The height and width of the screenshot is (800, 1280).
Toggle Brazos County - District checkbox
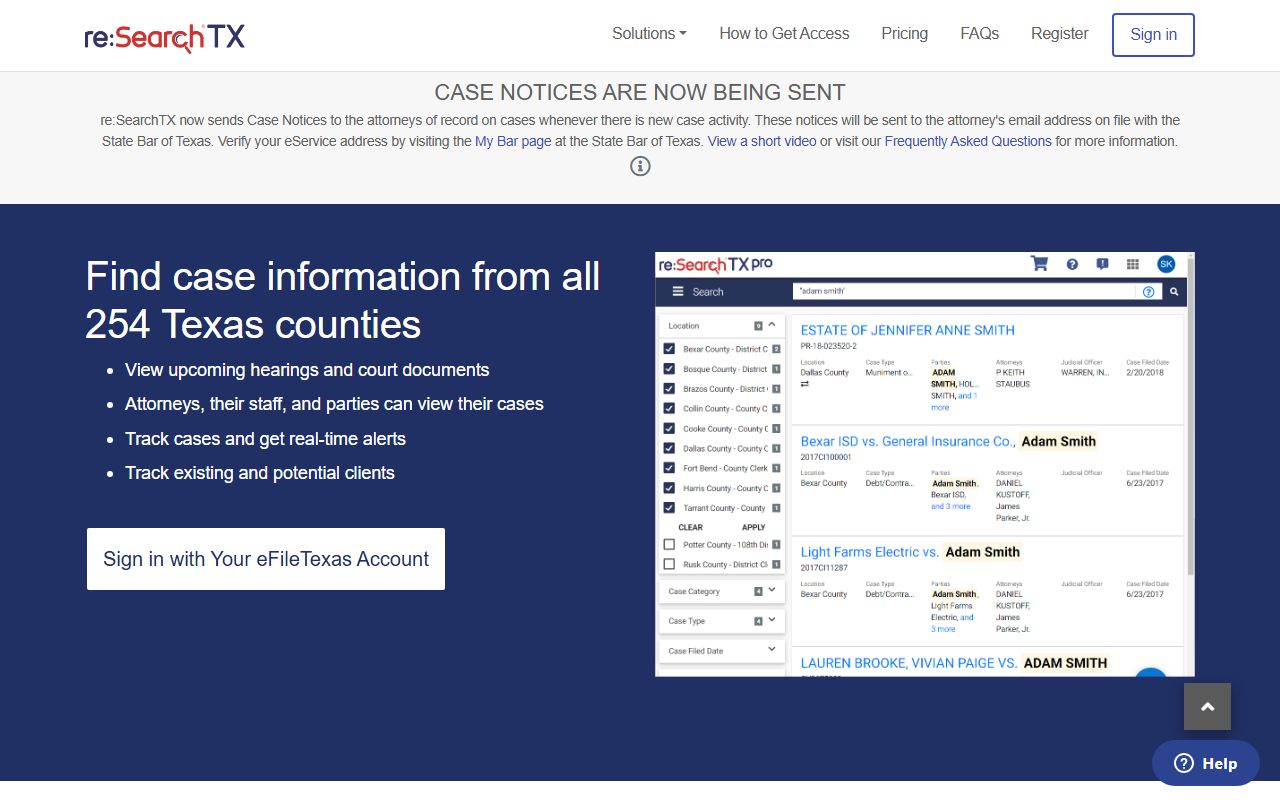(x=669, y=388)
